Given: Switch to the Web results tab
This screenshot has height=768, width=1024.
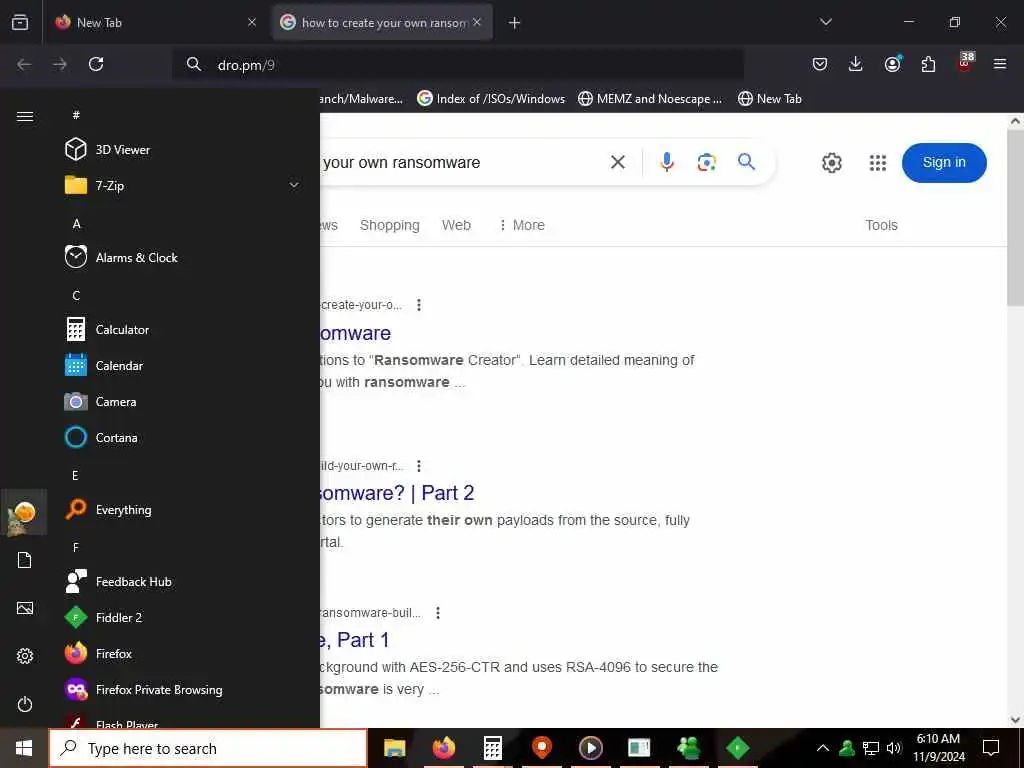Looking at the screenshot, I should click(456, 225).
